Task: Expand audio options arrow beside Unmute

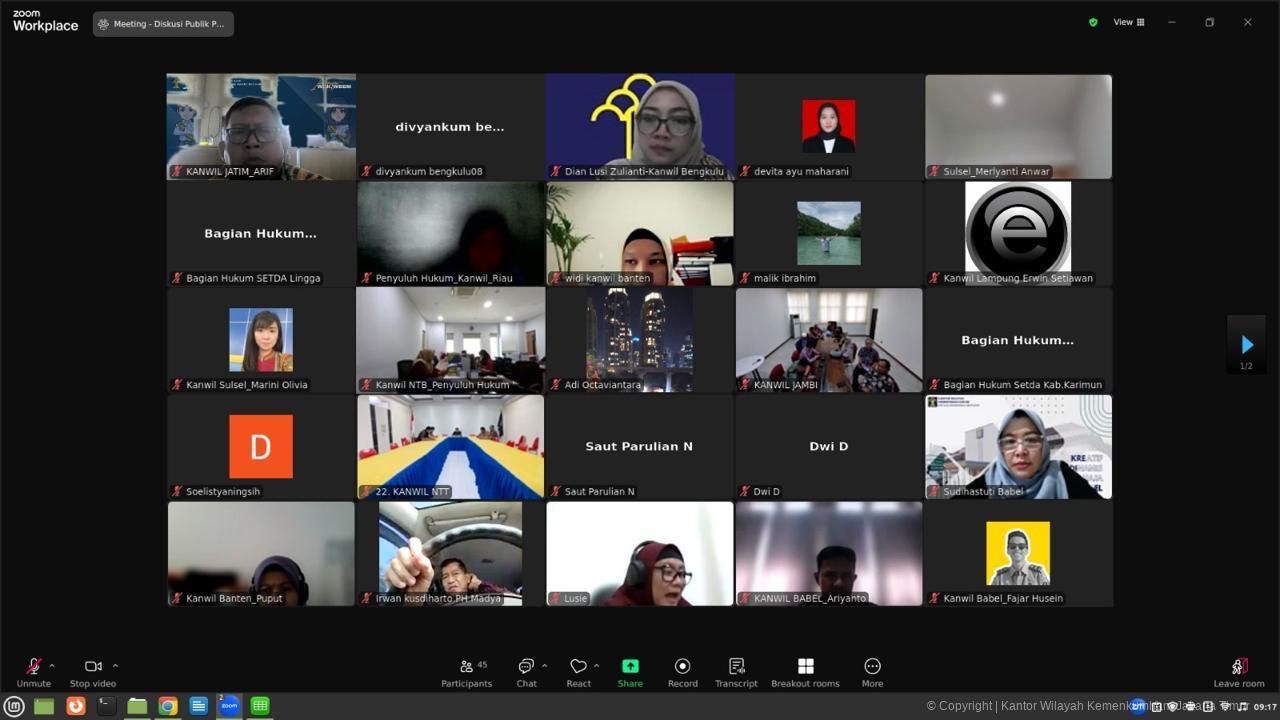Action: pos(52,665)
